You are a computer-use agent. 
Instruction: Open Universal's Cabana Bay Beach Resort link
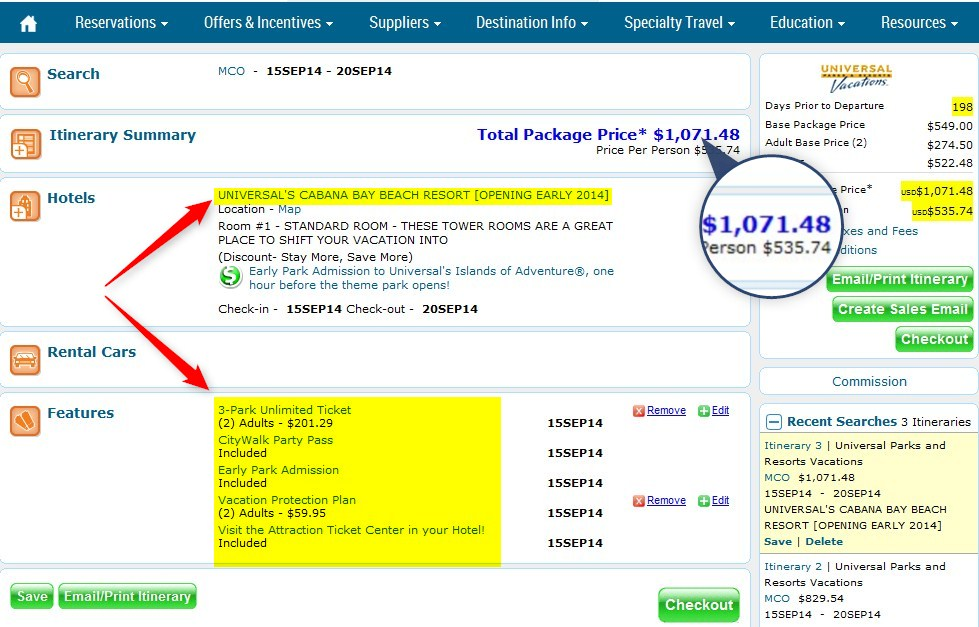click(x=413, y=195)
